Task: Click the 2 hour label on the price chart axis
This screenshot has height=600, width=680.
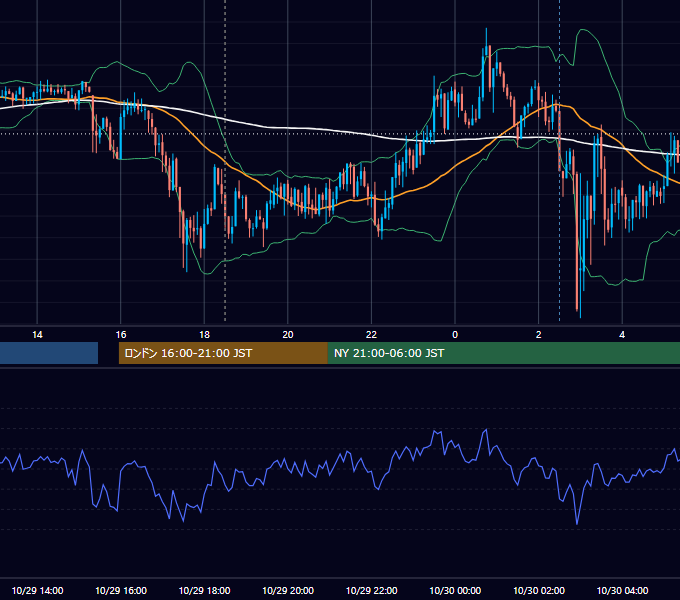Action: pyautogui.click(x=539, y=335)
